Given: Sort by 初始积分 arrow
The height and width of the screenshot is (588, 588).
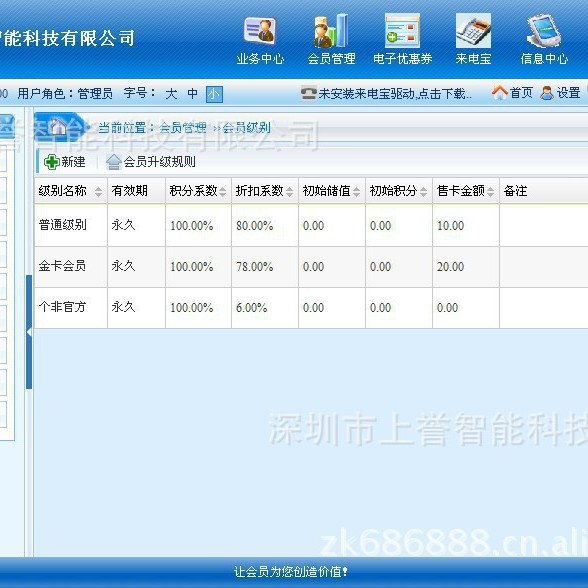Looking at the screenshot, I should (x=423, y=192).
